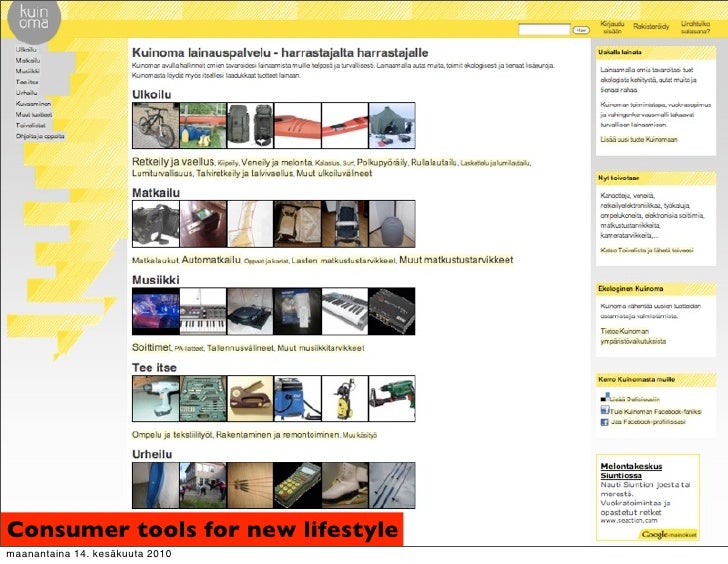
Task: Open Rakentaminen ja remontoiminen link
Action: pos(278,435)
